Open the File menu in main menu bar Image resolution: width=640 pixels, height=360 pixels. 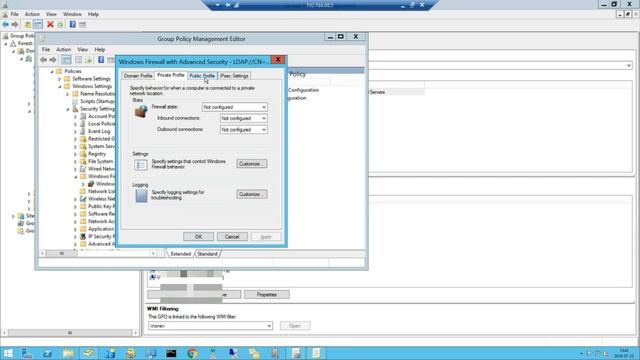tap(15, 14)
